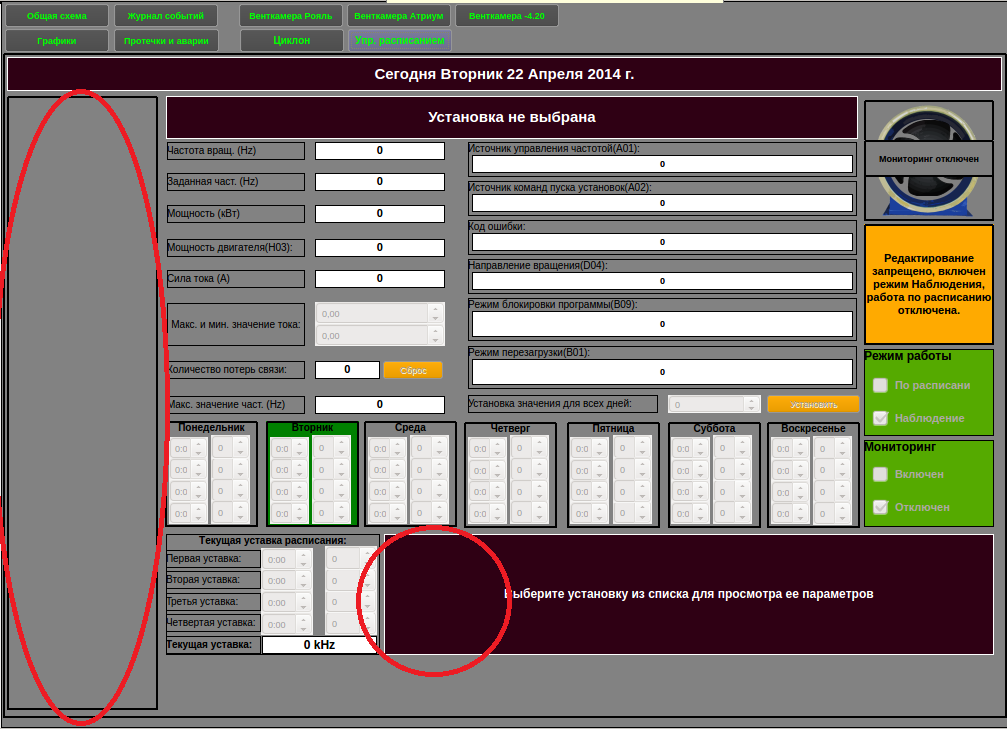The width and height of the screenshot is (1007, 729).
Task: Open the Графики page
Action: pyautogui.click(x=56, y=41)
